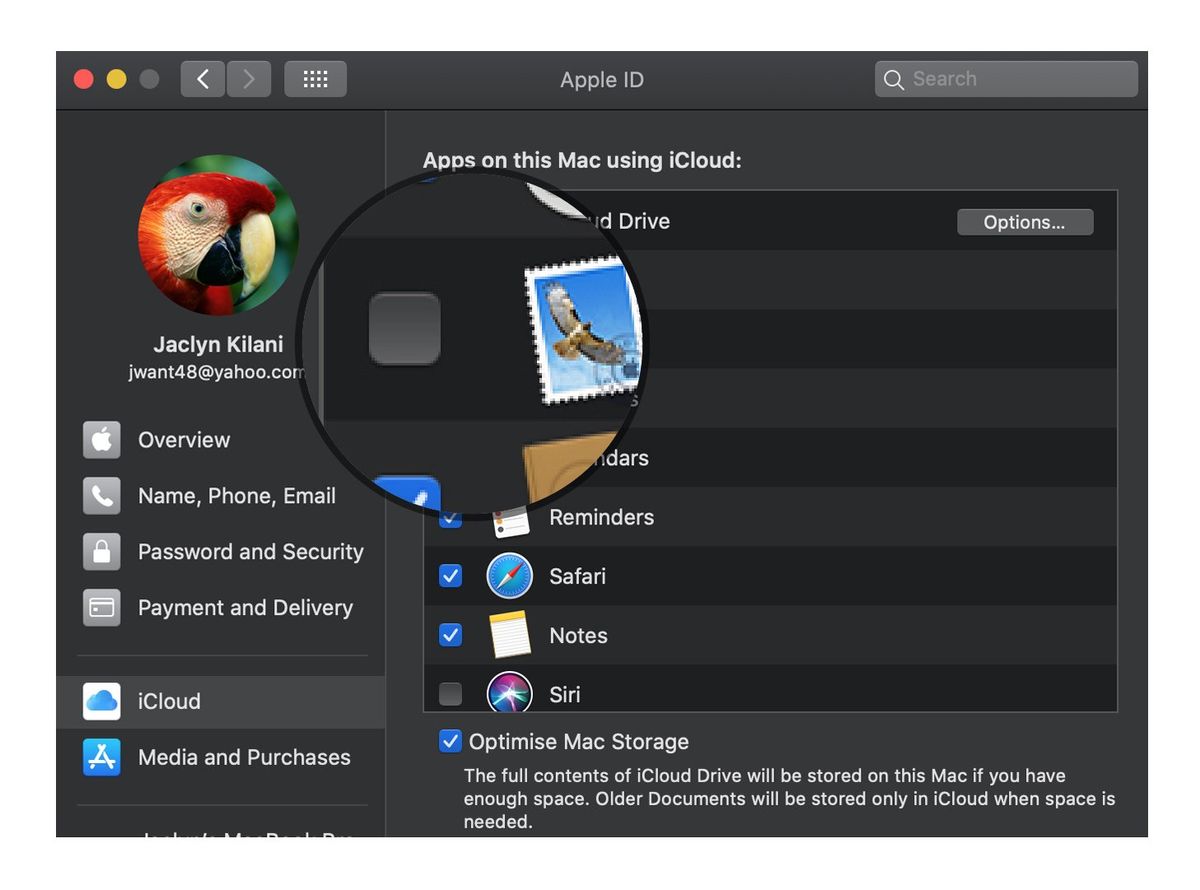Uncheck the Safari sync checkbox
1200x890 pixels.
pos(450,576)
